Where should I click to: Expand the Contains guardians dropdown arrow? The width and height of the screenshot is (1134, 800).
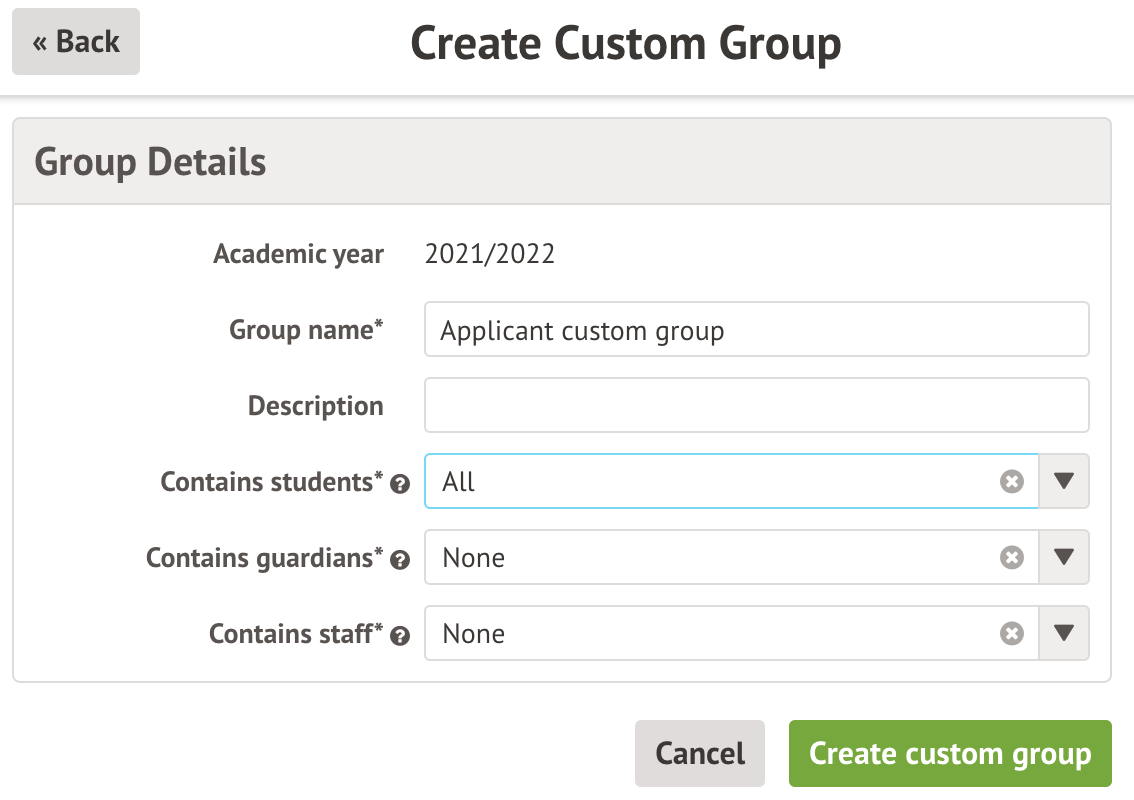pyautogui.click(x=1064, y=557)
